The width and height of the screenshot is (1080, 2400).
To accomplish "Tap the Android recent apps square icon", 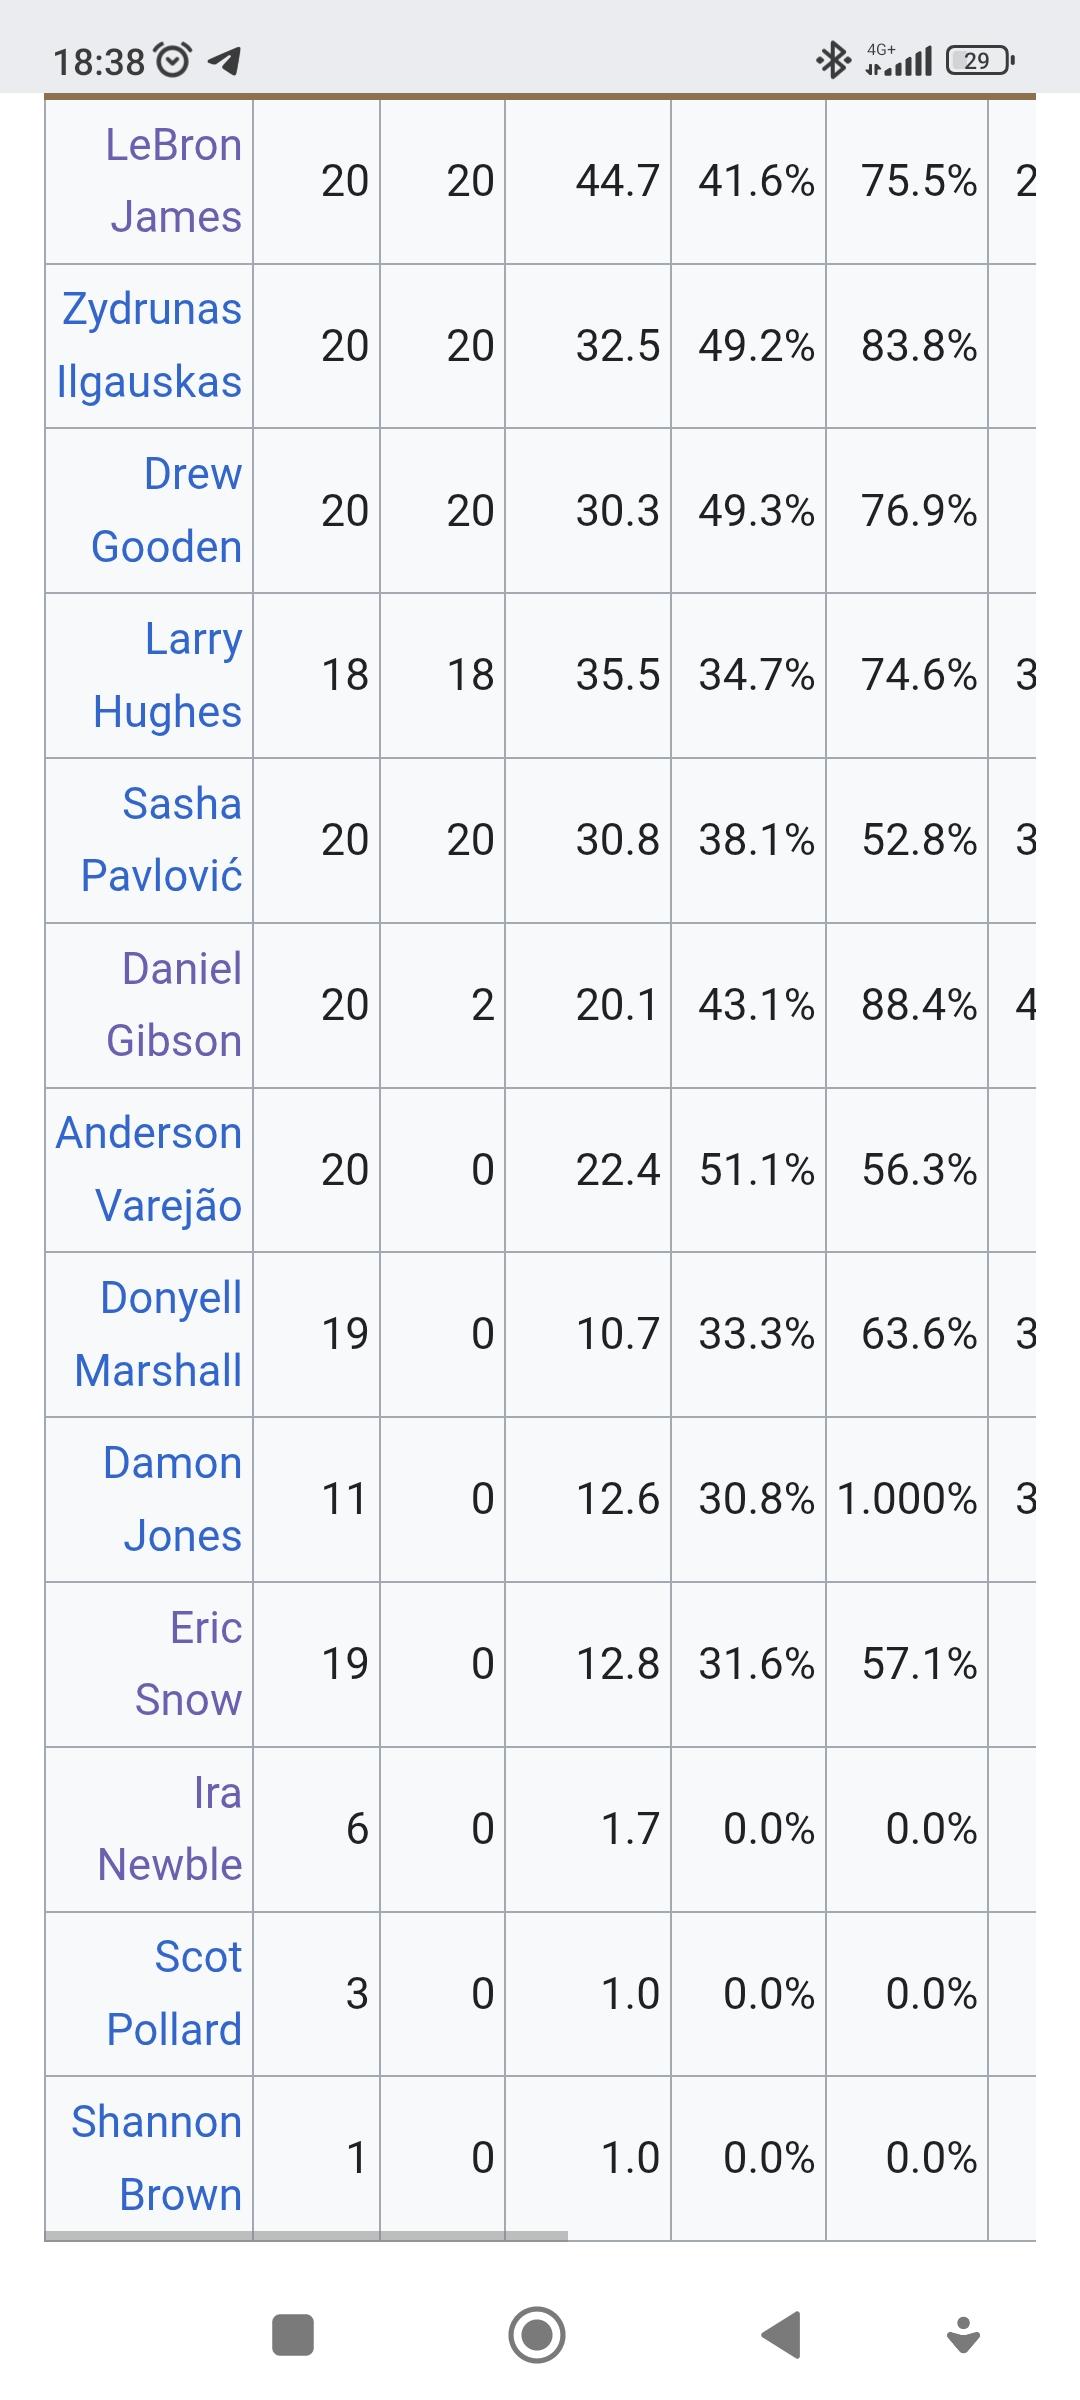I will tap(293, 2335).
